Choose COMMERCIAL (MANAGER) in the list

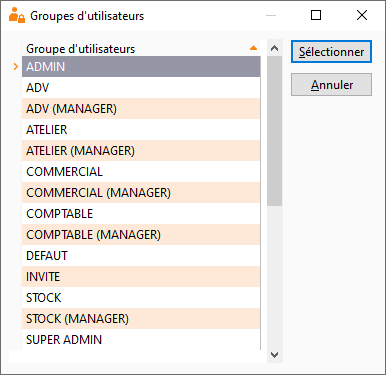coord(141,193)
